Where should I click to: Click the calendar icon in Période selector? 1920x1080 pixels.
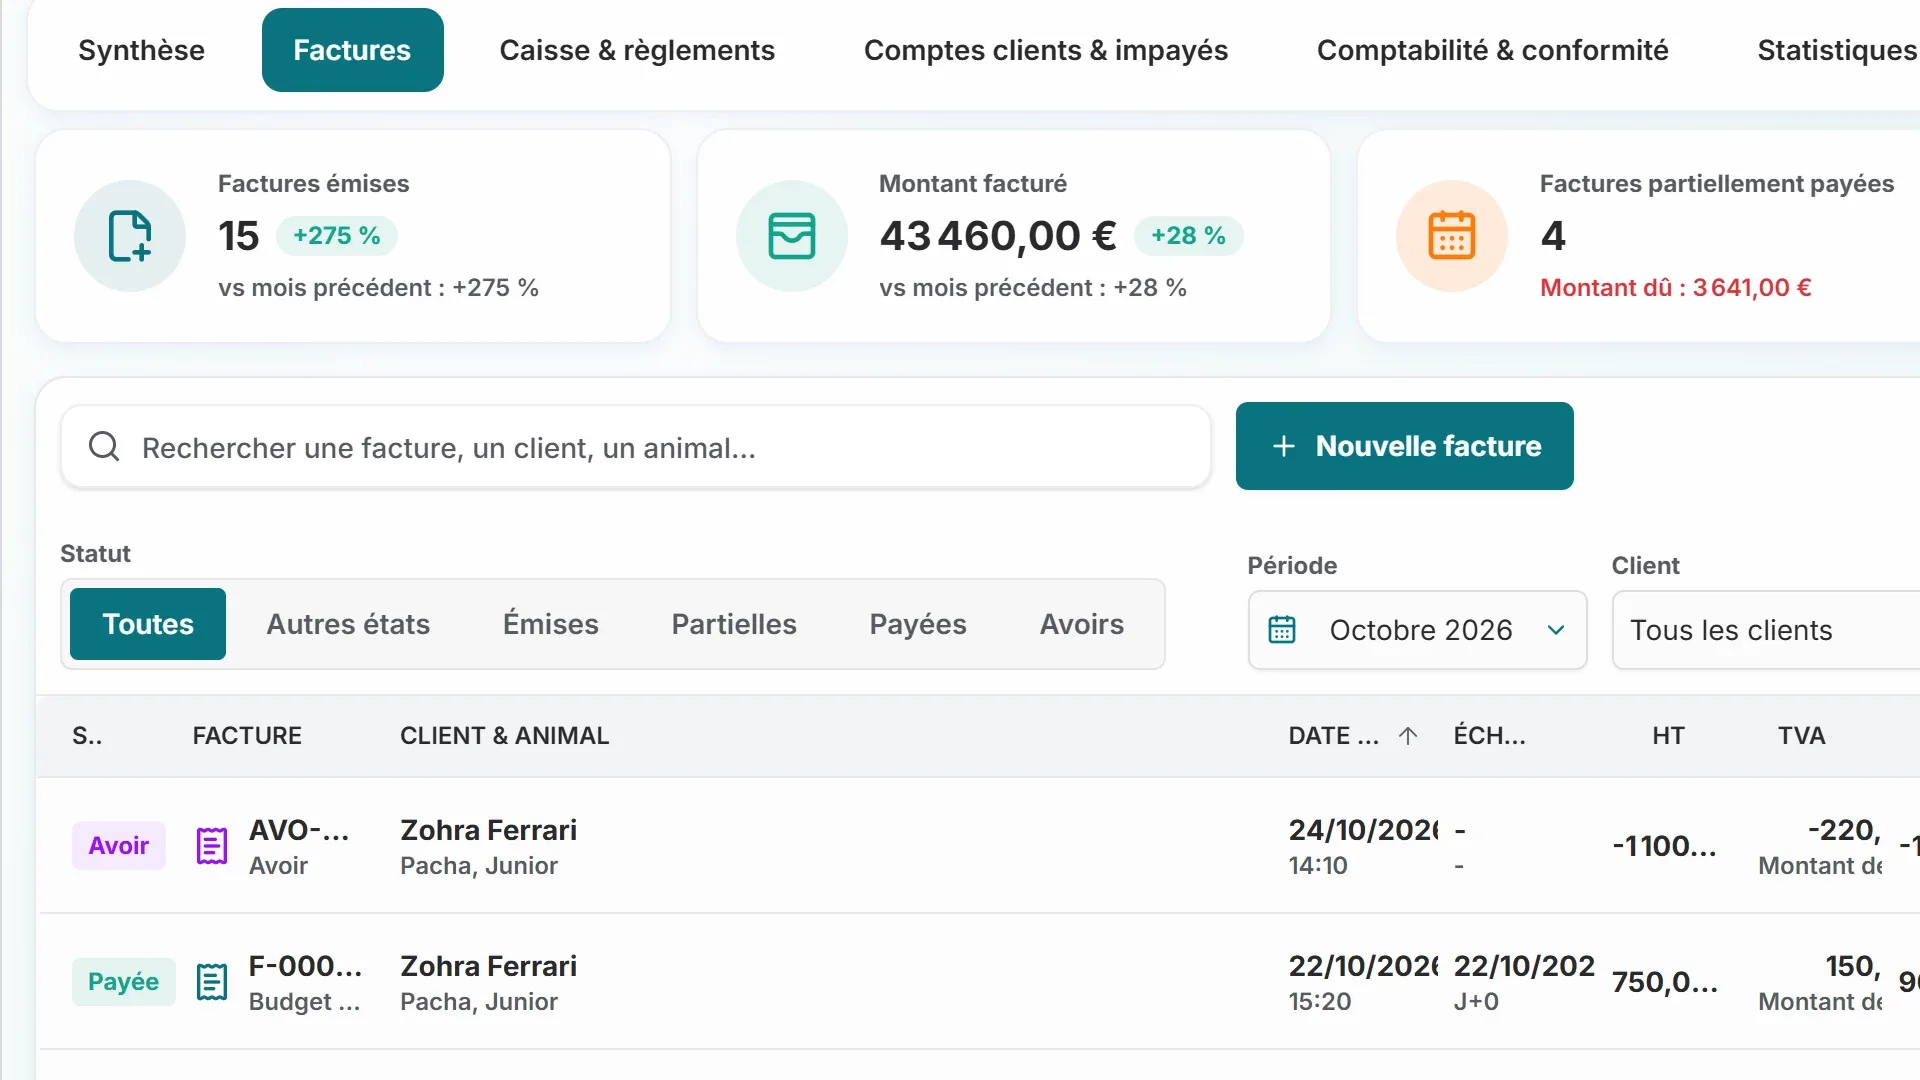(x=1282, y=629)
